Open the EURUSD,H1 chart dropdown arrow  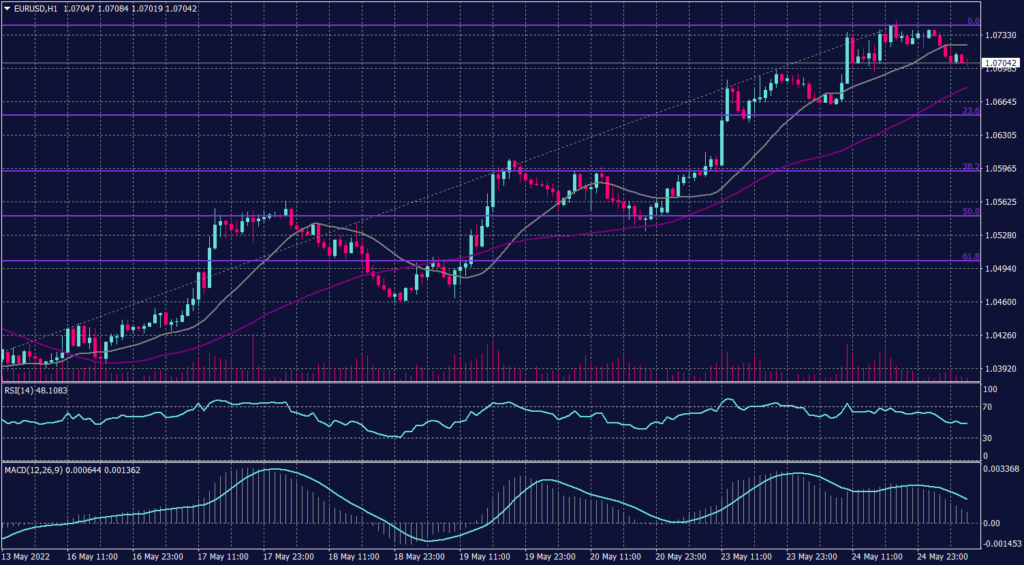coord(6,8)
